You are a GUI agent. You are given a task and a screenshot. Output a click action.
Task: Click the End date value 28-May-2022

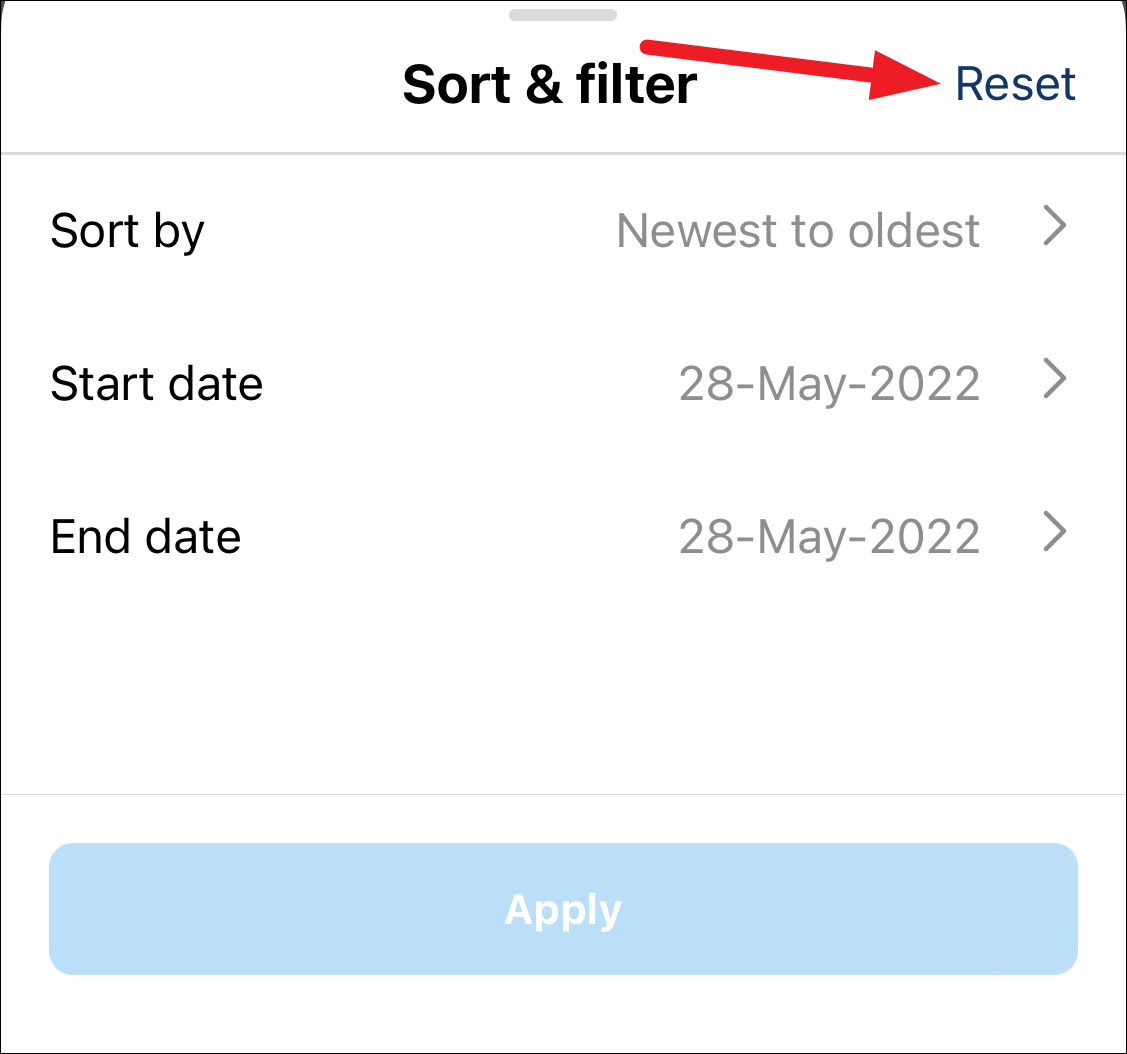(x=829, y=537)
